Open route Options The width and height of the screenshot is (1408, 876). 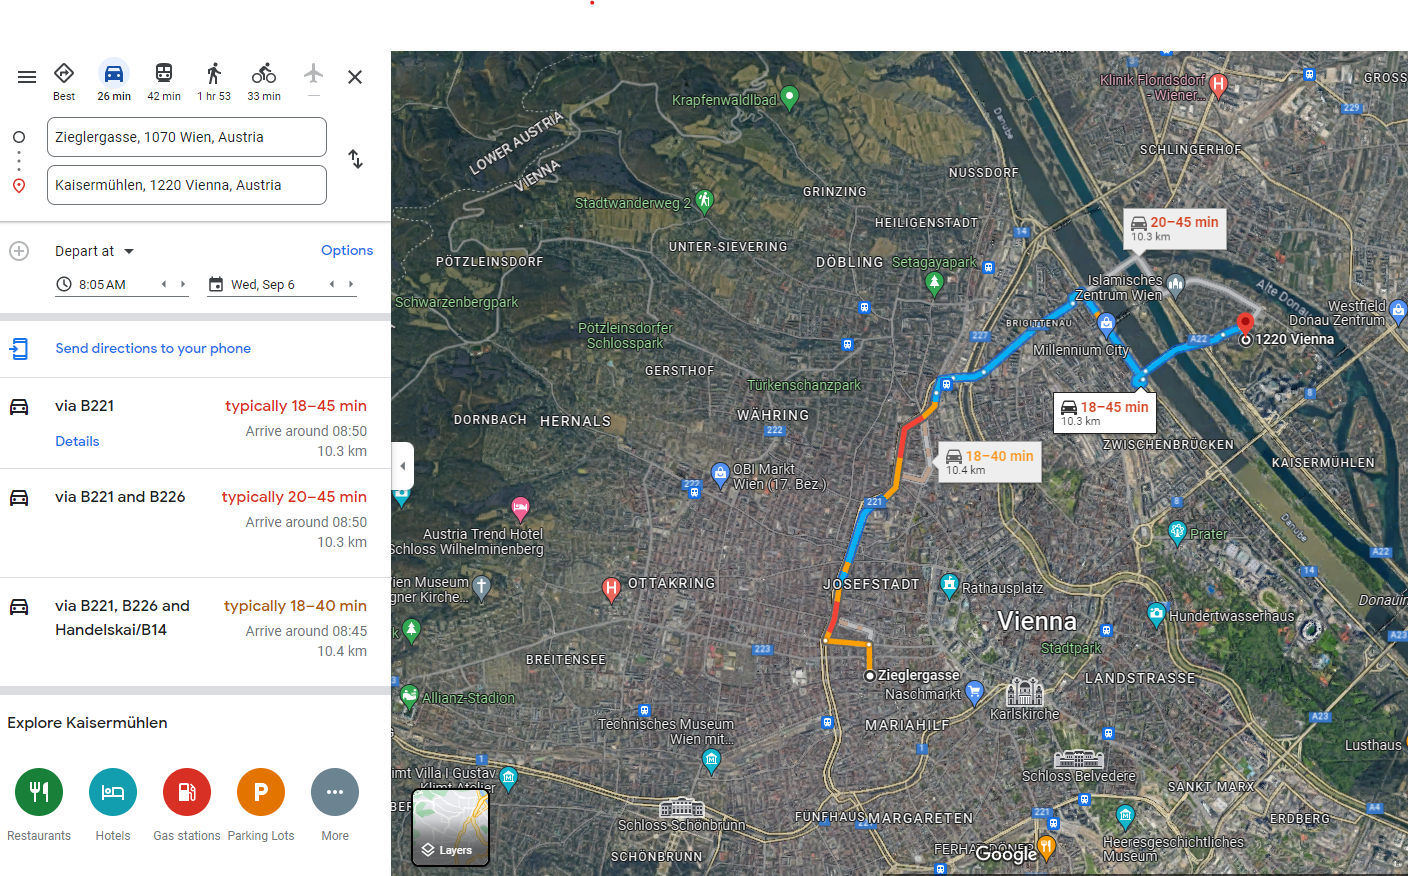click(x=346, y=251)
